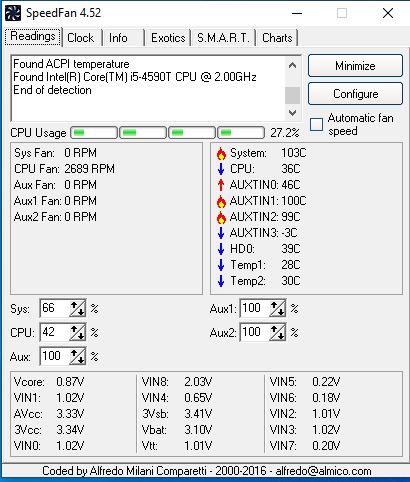Click the 'AVcc: 3.33V' voltage reading
410x482 pixels.
(x=49, y=414)
